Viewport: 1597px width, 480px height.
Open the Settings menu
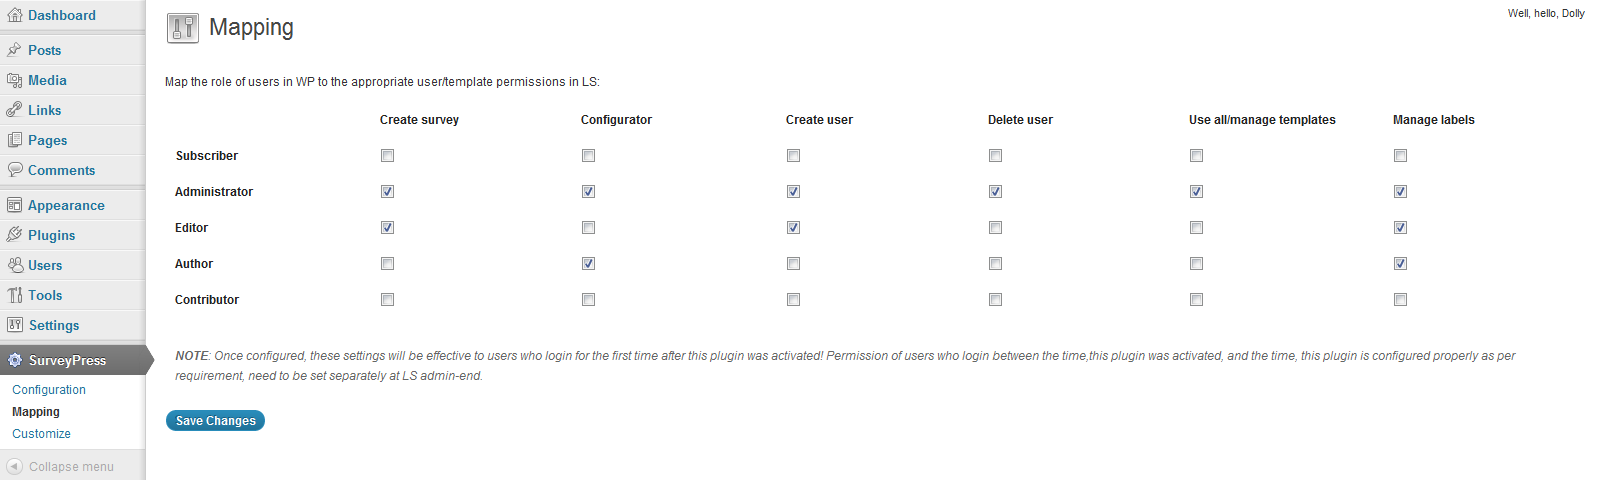point(54,325)
